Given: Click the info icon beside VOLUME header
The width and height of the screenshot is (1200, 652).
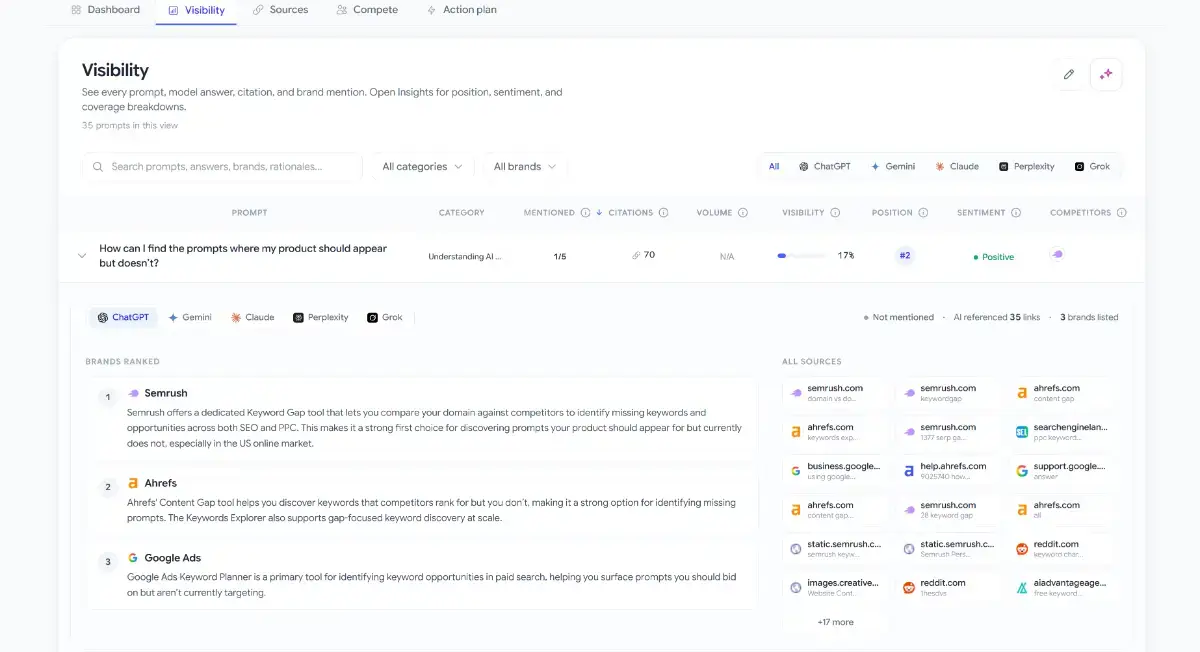Looking at the screenshot, I should (x=743, y=213).
